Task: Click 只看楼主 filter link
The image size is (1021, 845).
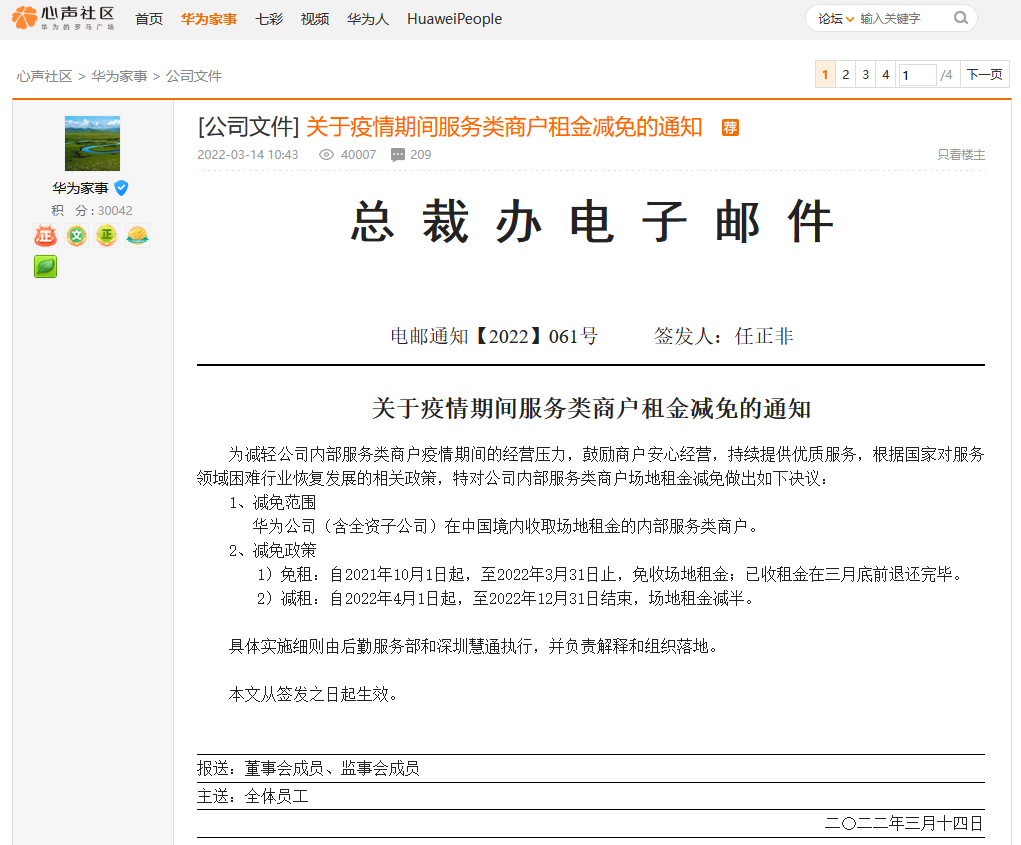Action: 961,155
